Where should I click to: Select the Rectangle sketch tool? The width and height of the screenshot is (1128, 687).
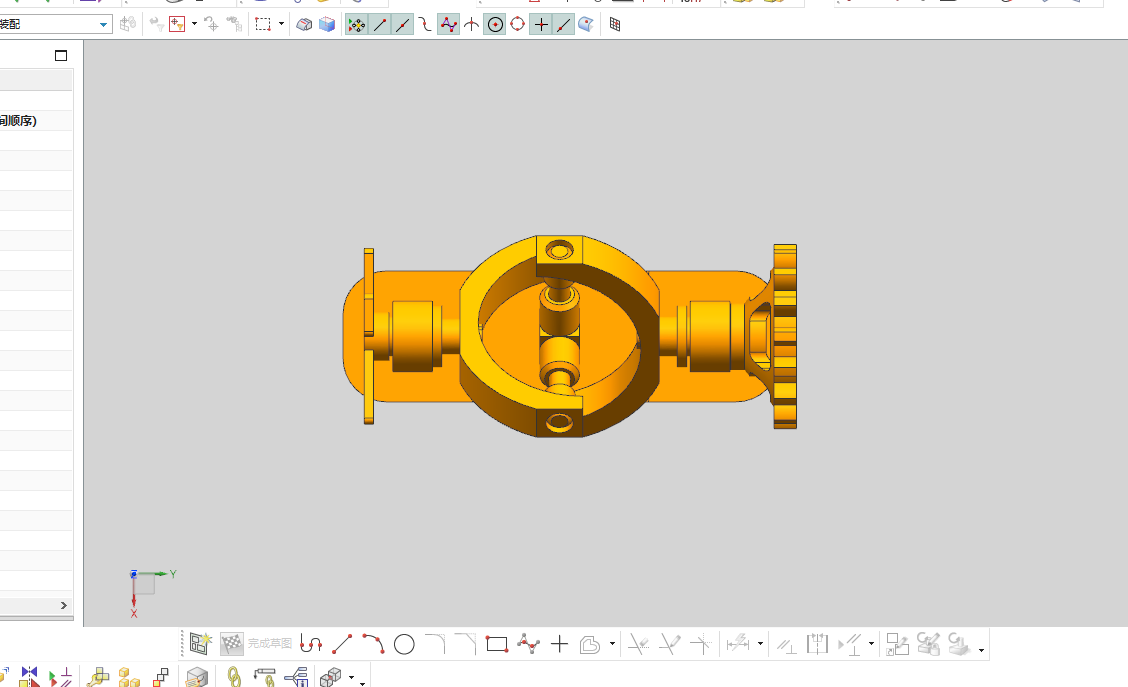[x=497, y=644]
